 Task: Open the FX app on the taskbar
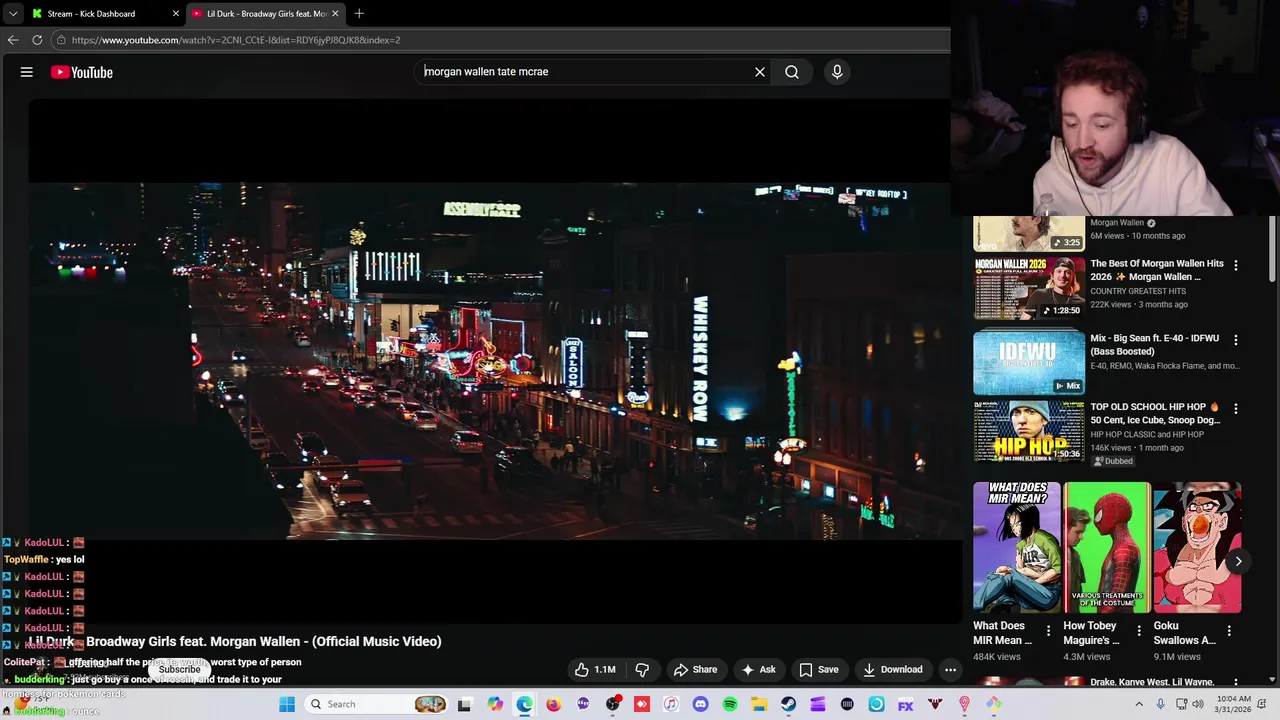(x=906, y=704)
